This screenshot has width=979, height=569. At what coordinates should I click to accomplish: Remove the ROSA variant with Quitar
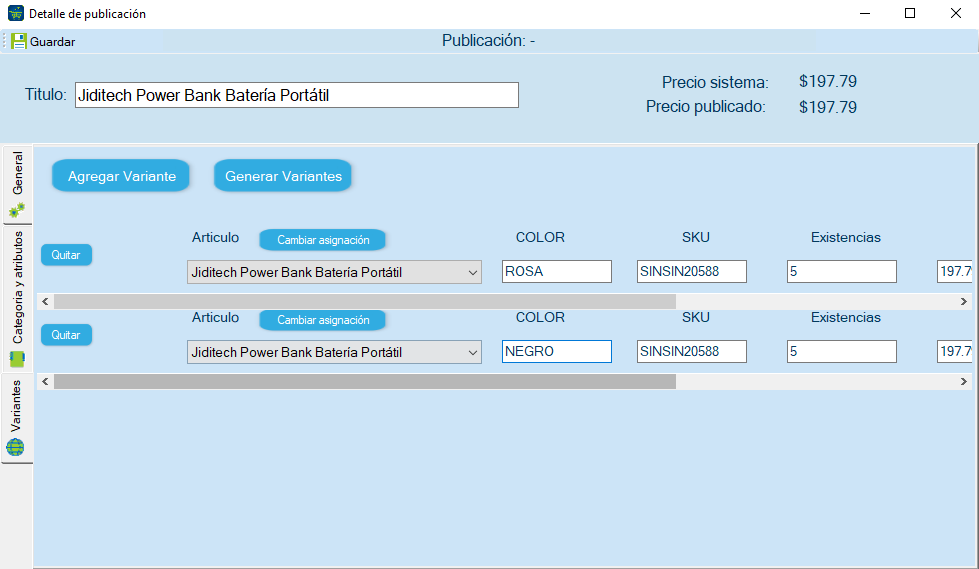coord(66,255)
